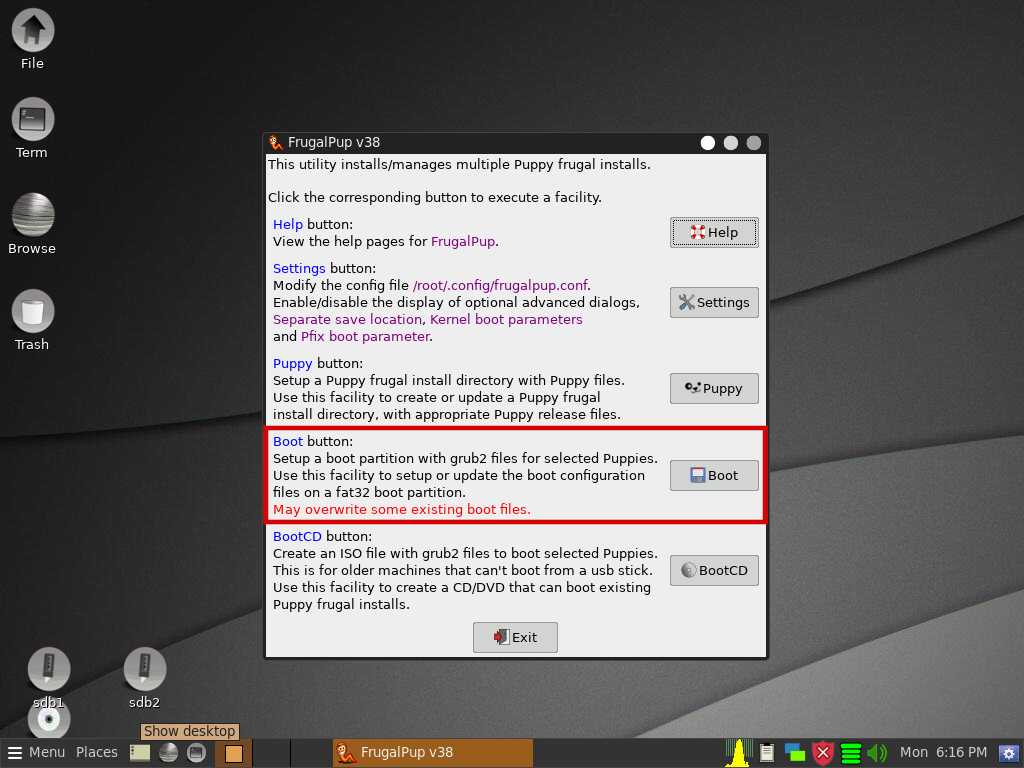
Task: Select the FrugalPup v38 taskbar entry
Action: 432,752
